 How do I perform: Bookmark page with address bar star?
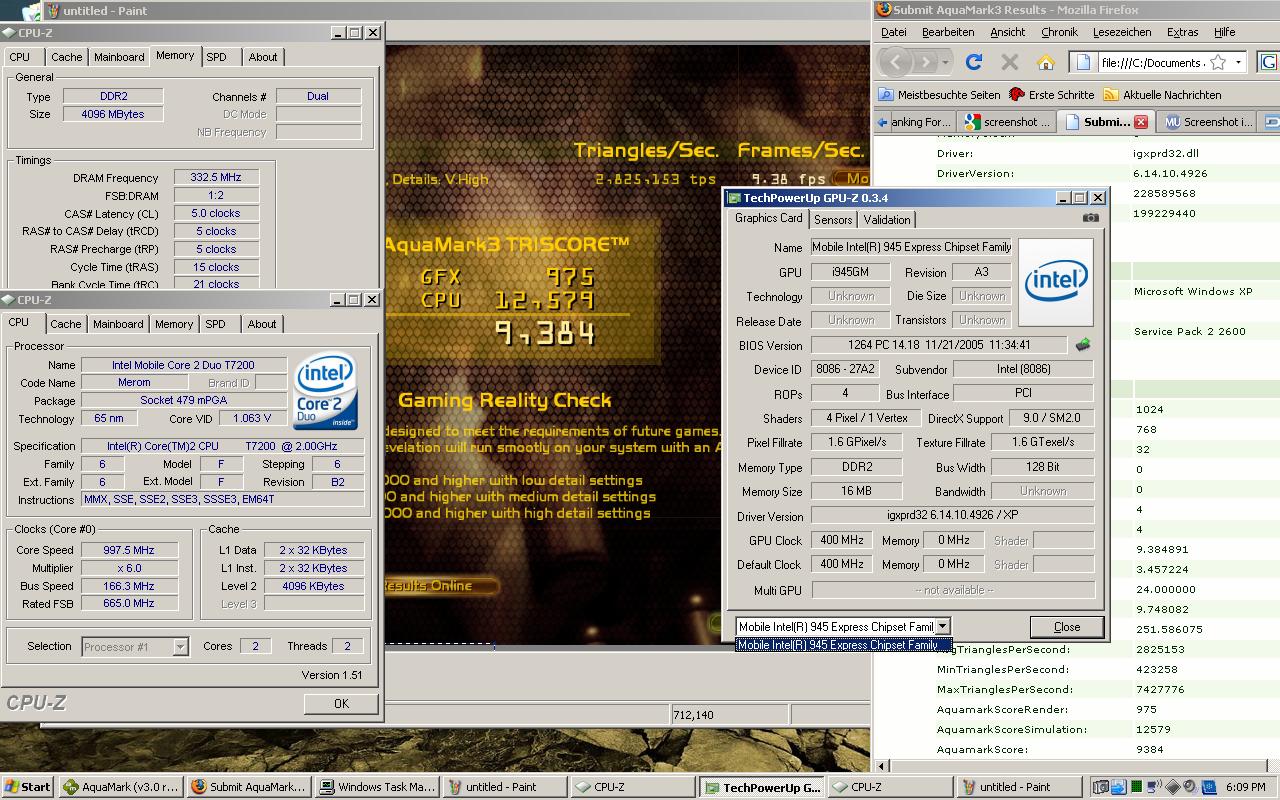coord(1217,62)
